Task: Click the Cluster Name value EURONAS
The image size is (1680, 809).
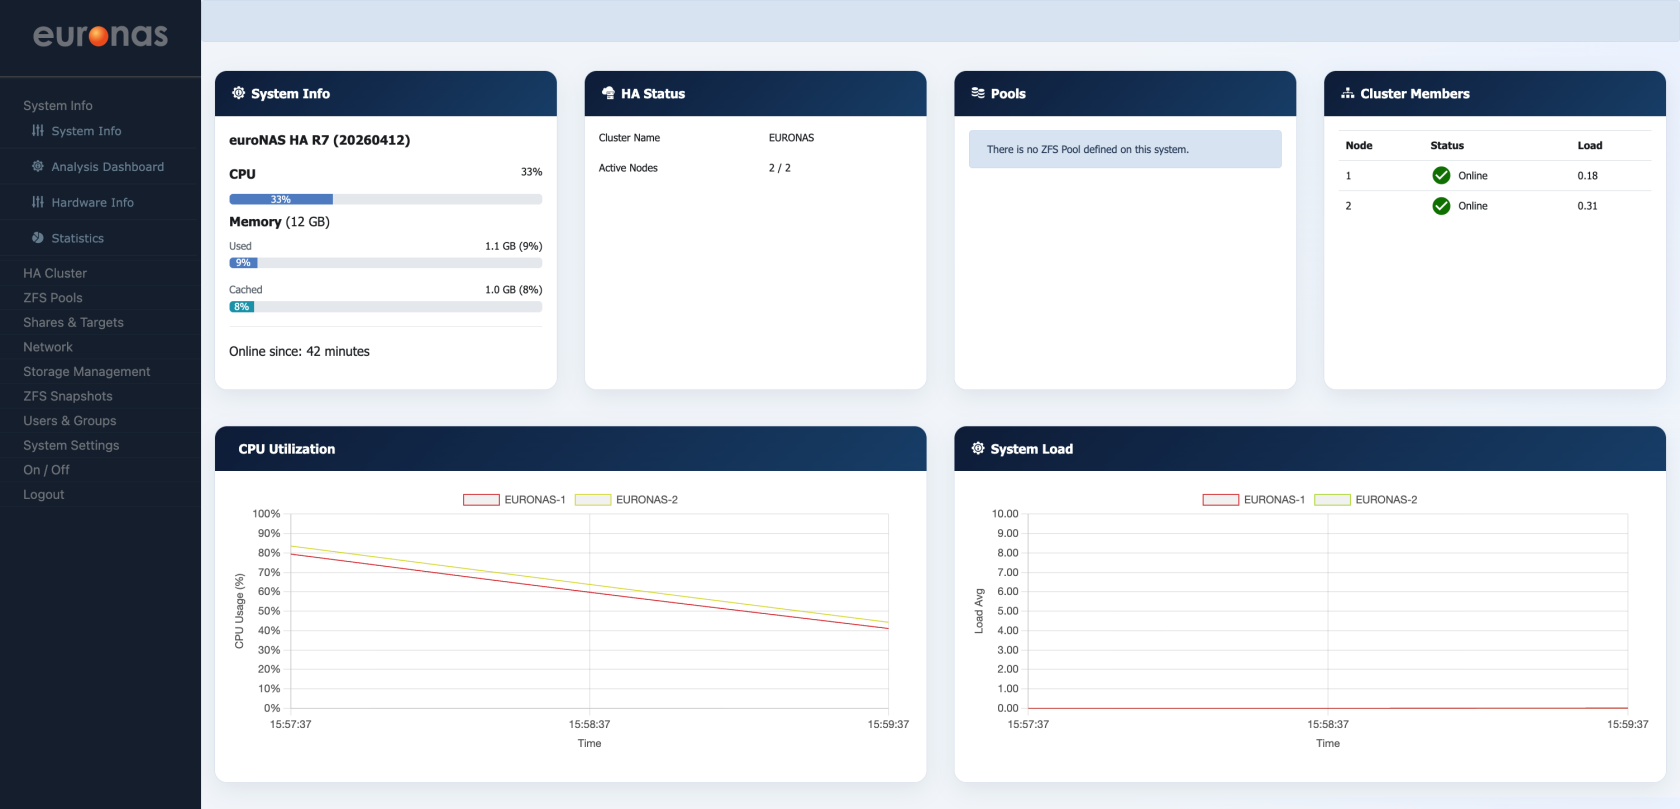Action: (x=791, y=138)
